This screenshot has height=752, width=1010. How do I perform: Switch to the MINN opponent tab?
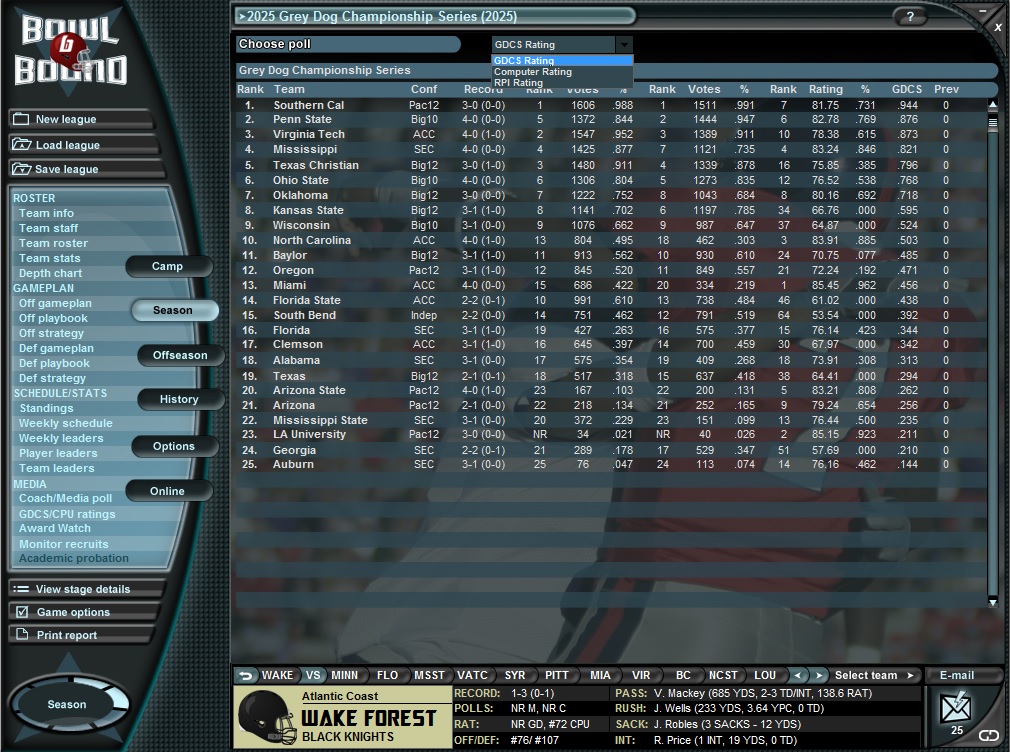[345, 675]
